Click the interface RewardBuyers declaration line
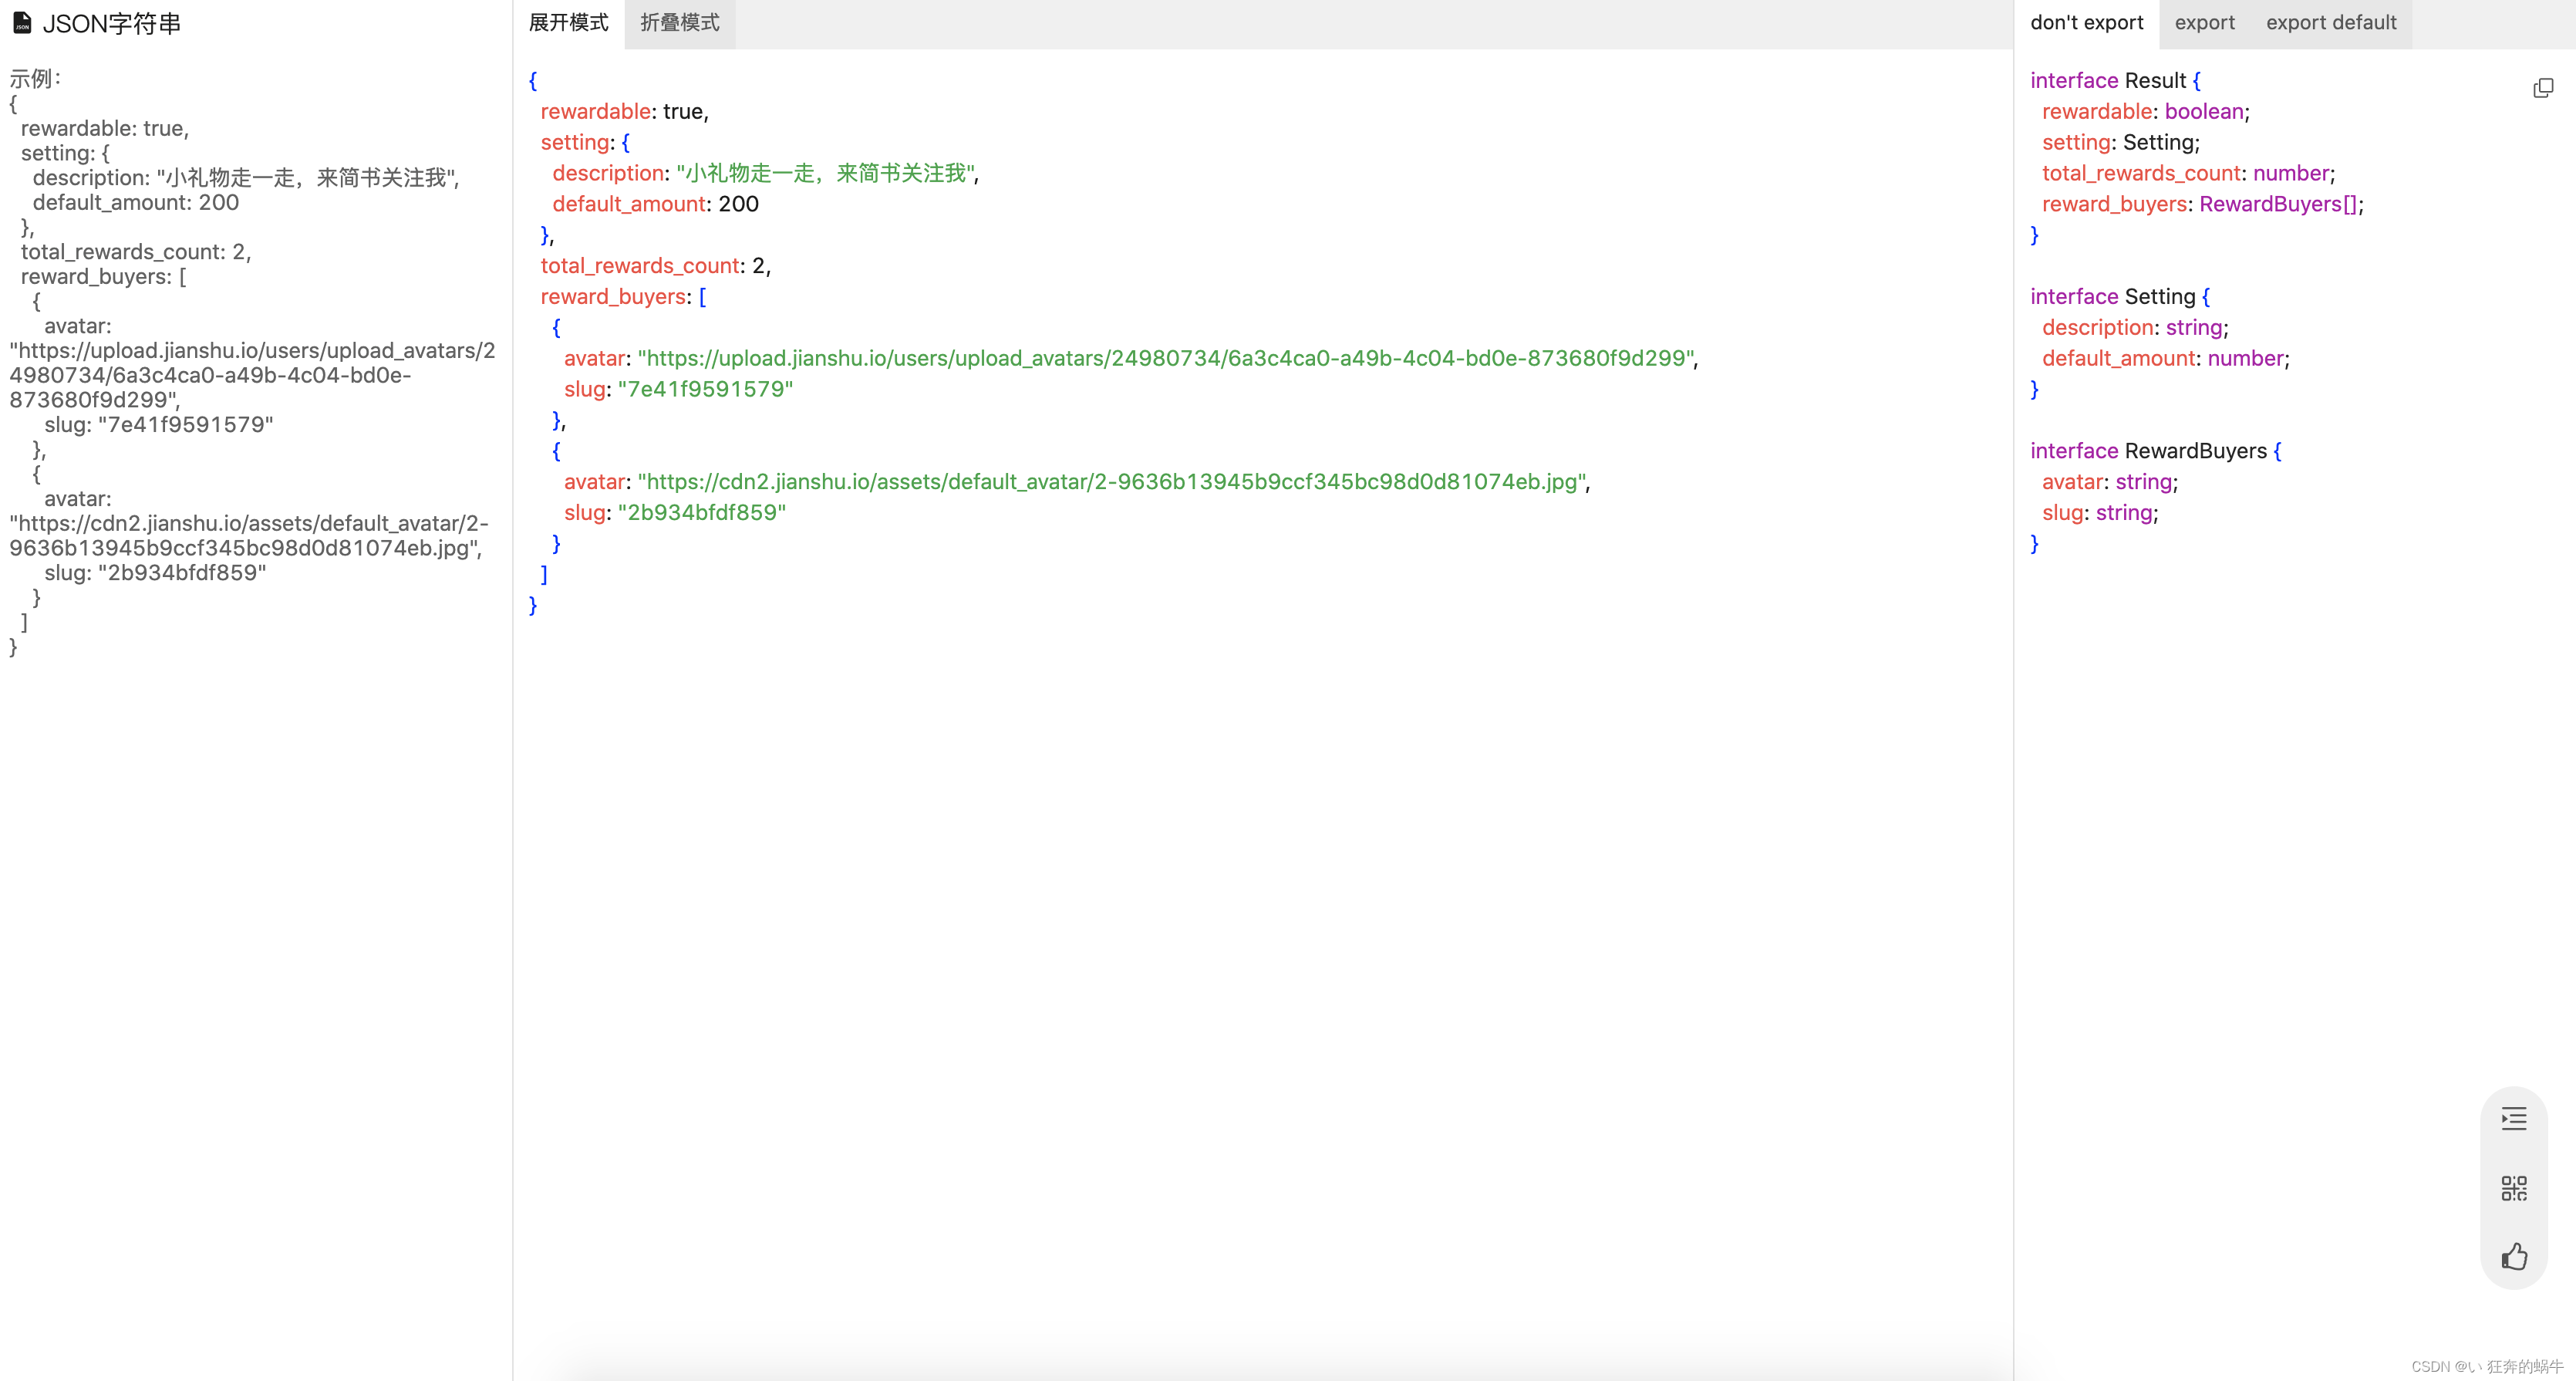 coord(2154,451)
